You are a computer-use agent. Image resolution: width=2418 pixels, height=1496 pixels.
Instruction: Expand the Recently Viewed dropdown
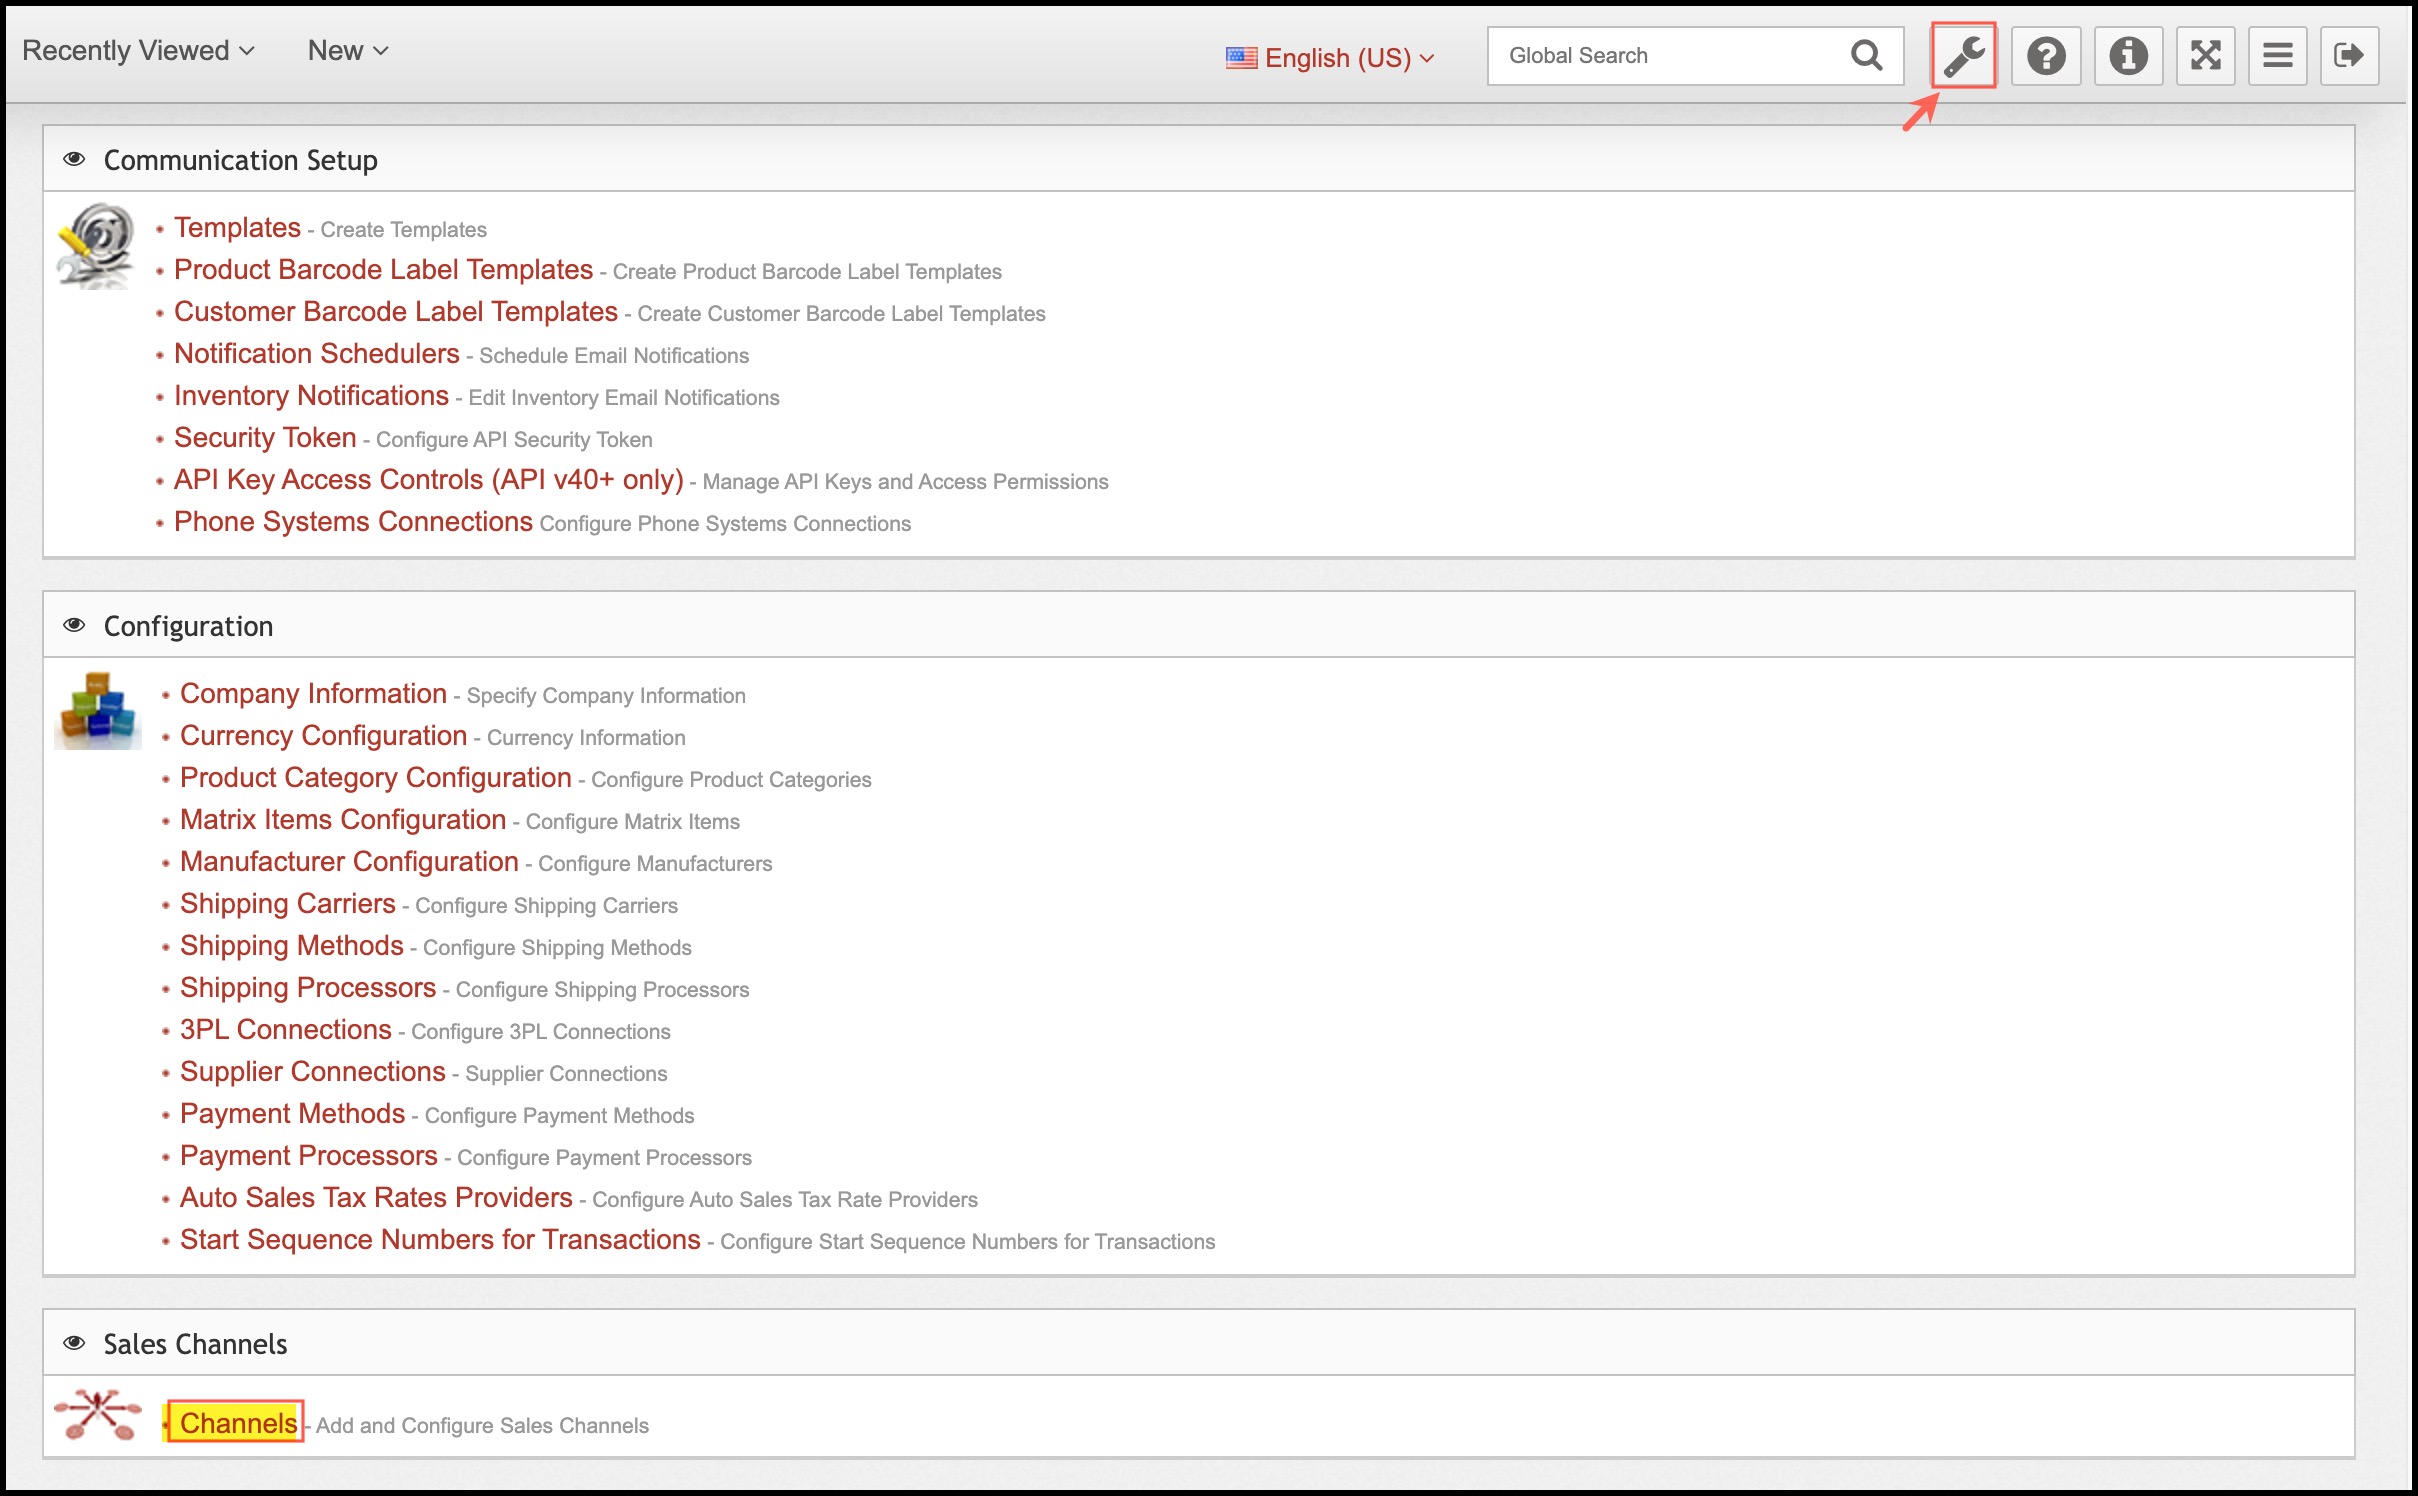138,51
